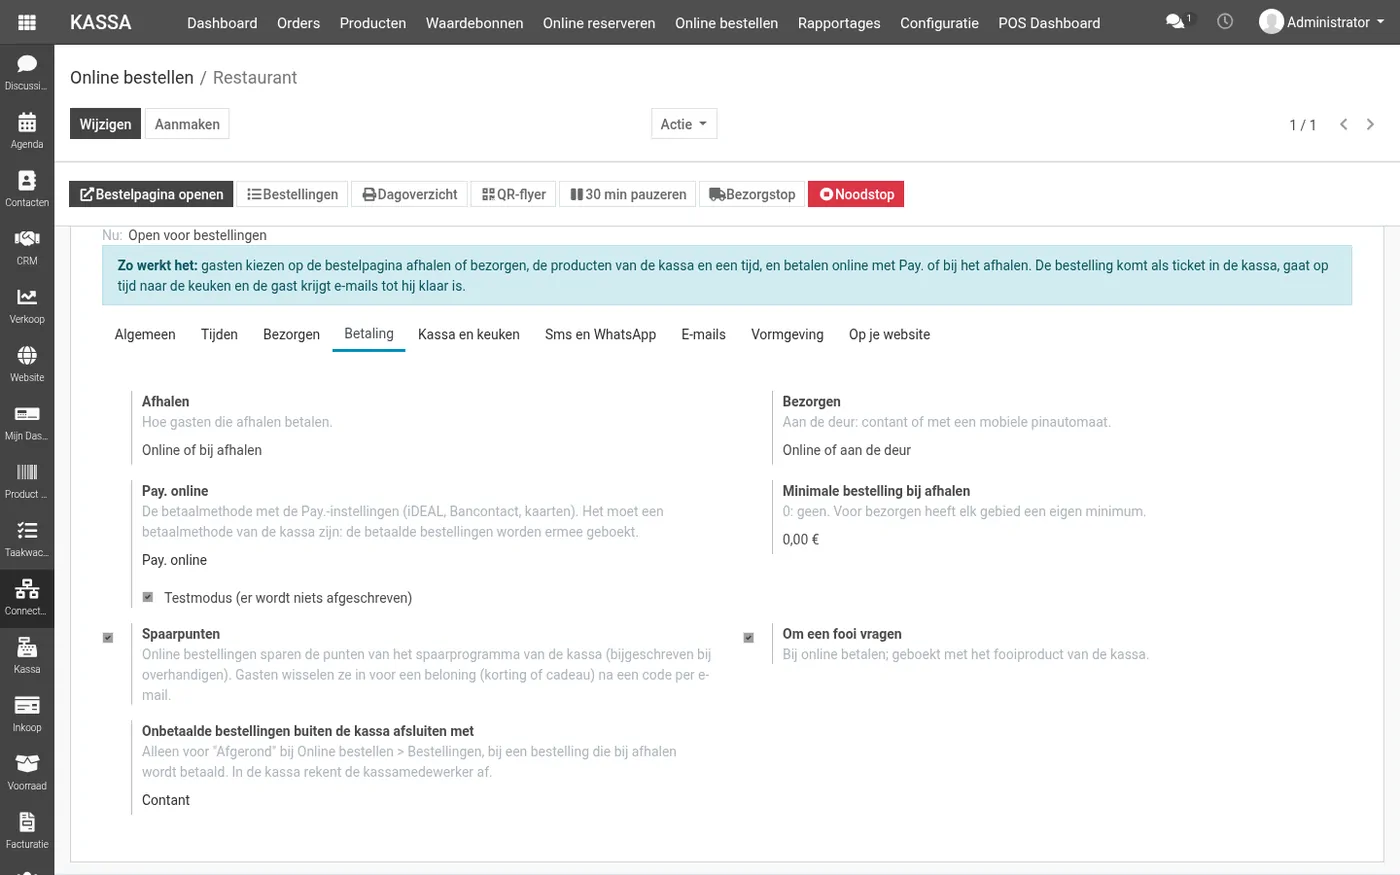Switch to the Kassa en keuken tab
1400x875 pixels.
point(469,334)
